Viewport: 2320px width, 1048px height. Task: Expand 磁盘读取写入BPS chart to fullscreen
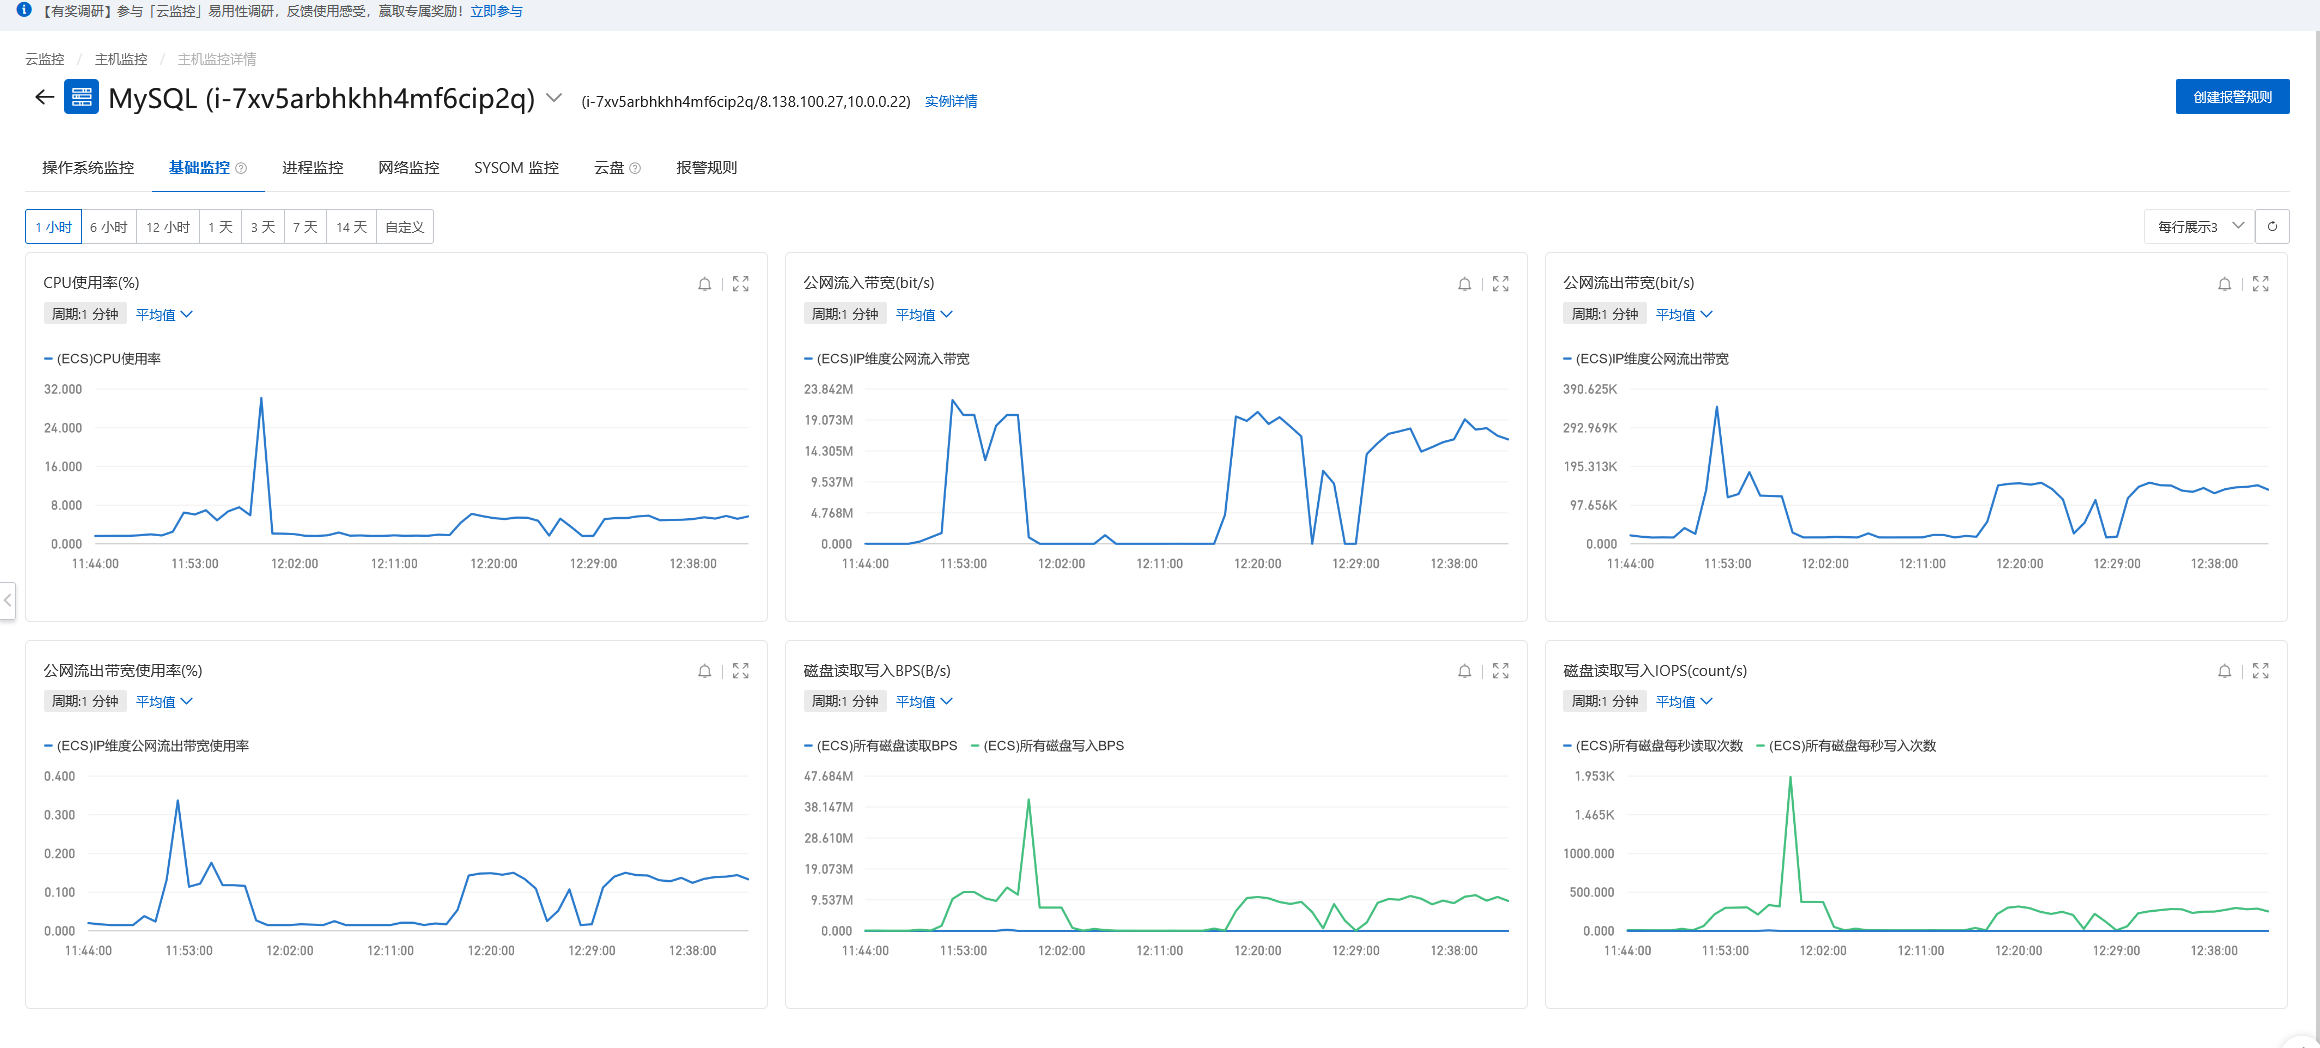pyautogui.click(x=1501, y=671)
